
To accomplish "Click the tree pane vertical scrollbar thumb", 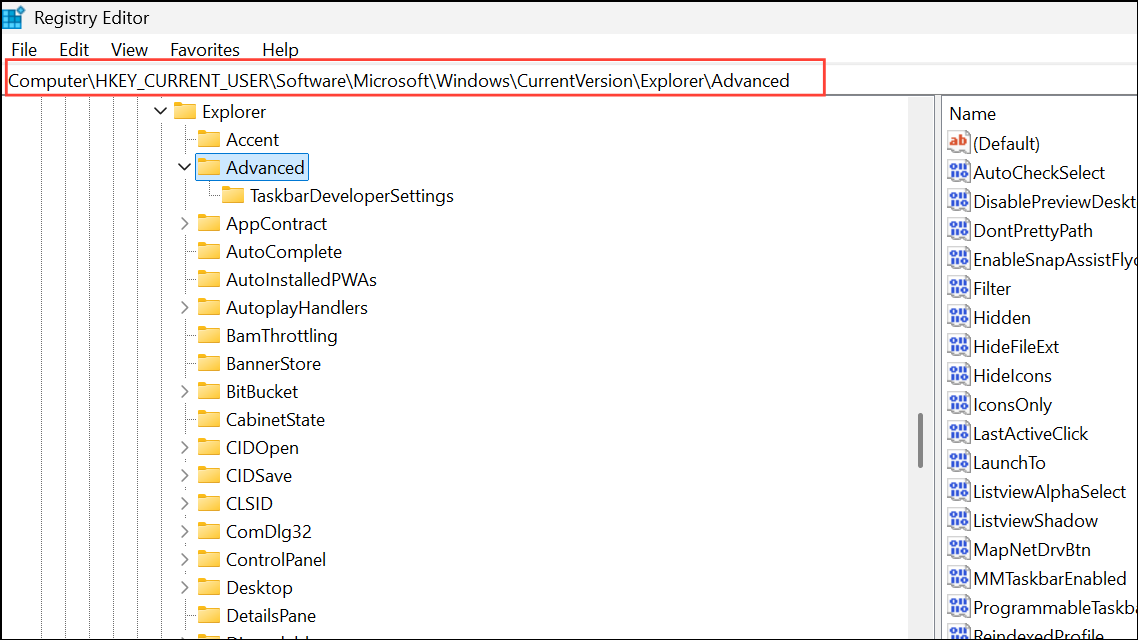I will [920, 440].
